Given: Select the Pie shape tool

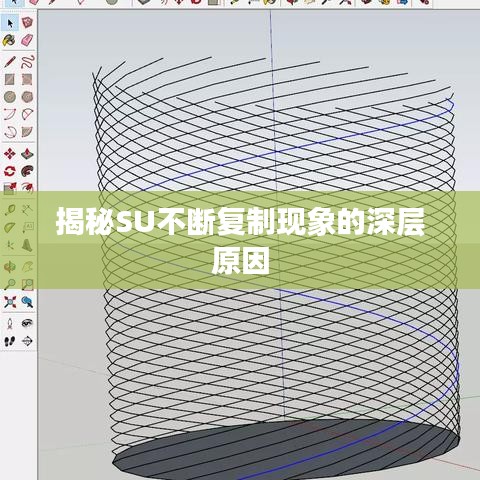Looking at the screenshot, I should coord(27,132).
